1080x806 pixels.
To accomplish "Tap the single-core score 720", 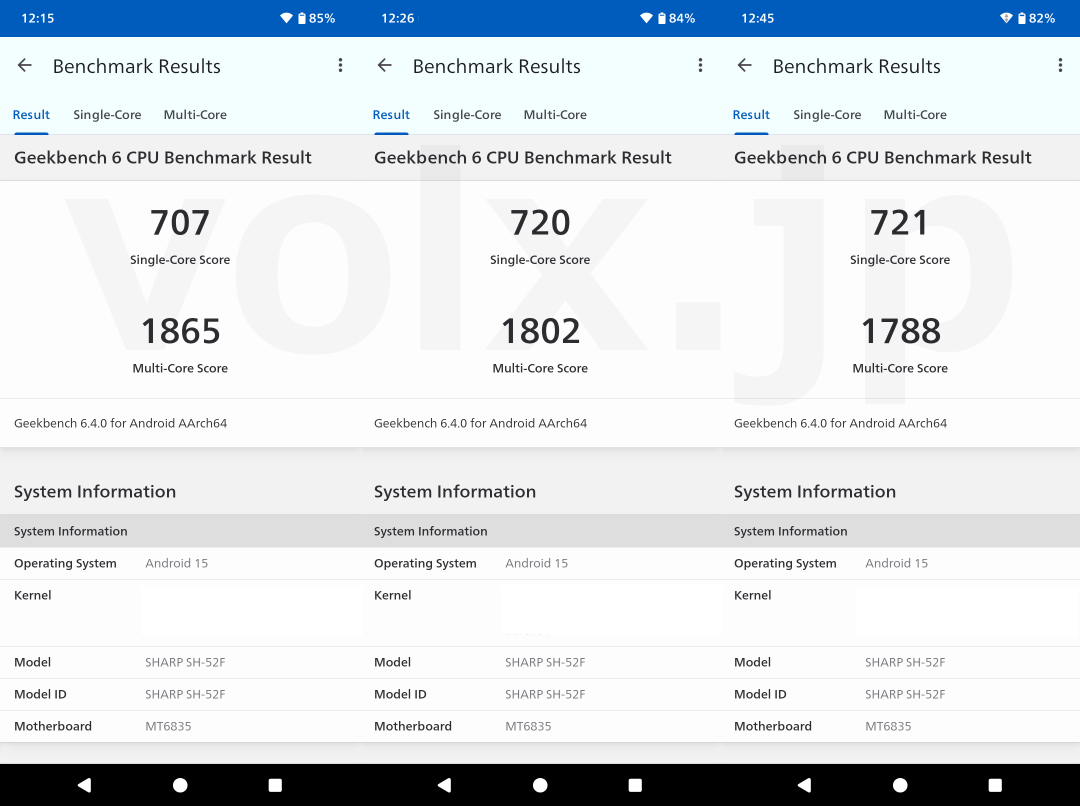I will pos(540,223).
